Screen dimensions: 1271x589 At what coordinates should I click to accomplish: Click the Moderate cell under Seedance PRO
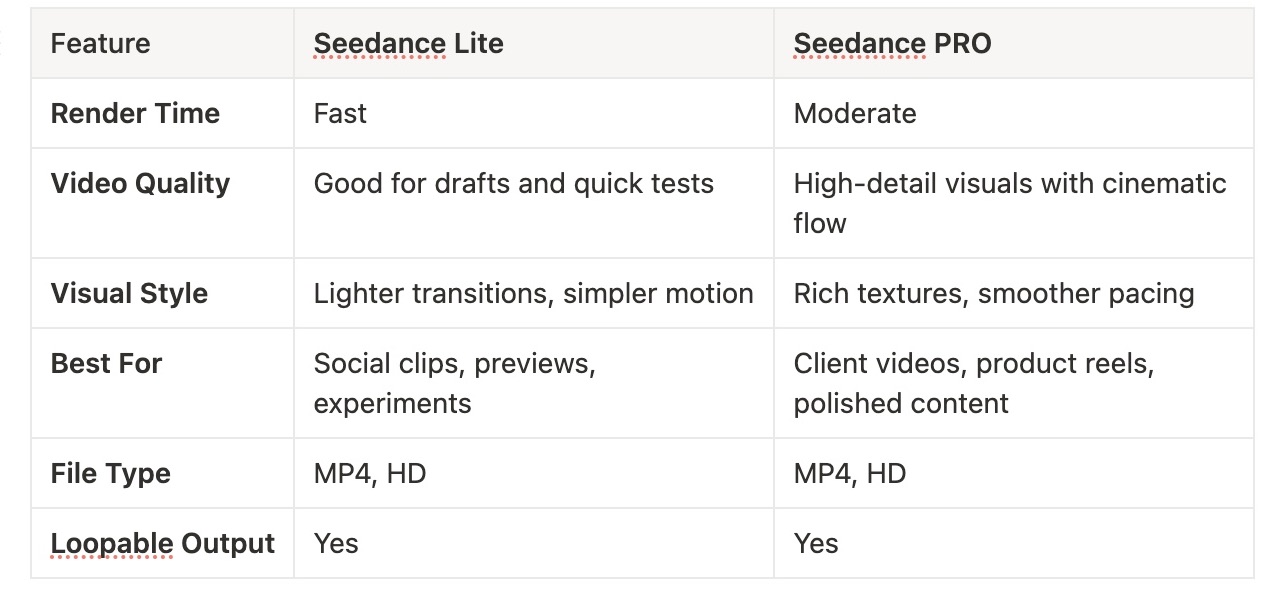click(1013, 114)
